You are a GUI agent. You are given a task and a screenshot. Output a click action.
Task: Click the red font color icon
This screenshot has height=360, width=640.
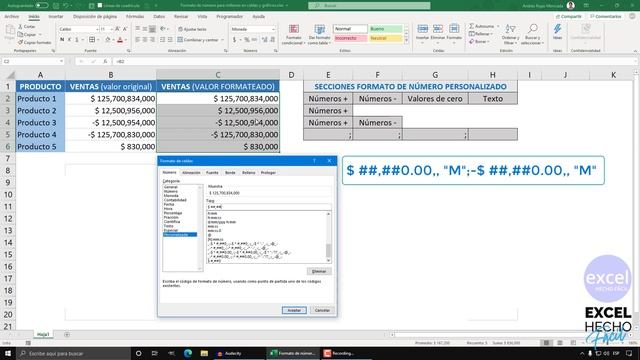[120, 40]
